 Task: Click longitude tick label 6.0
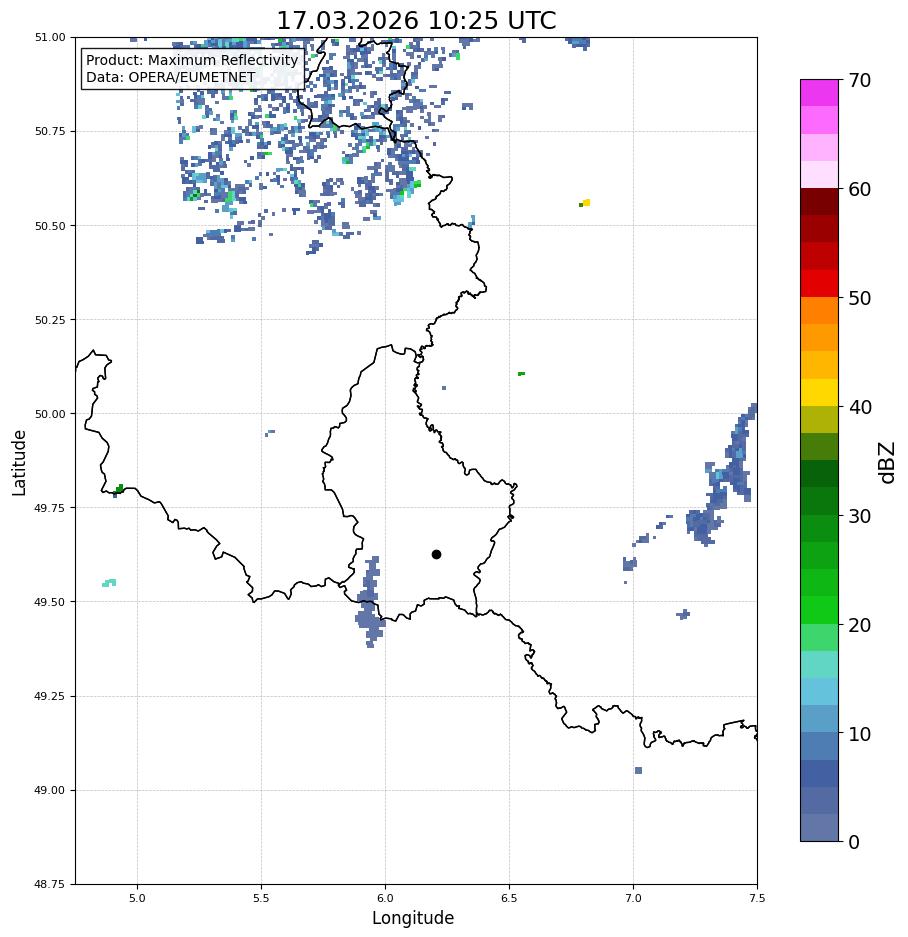point(386,898)
